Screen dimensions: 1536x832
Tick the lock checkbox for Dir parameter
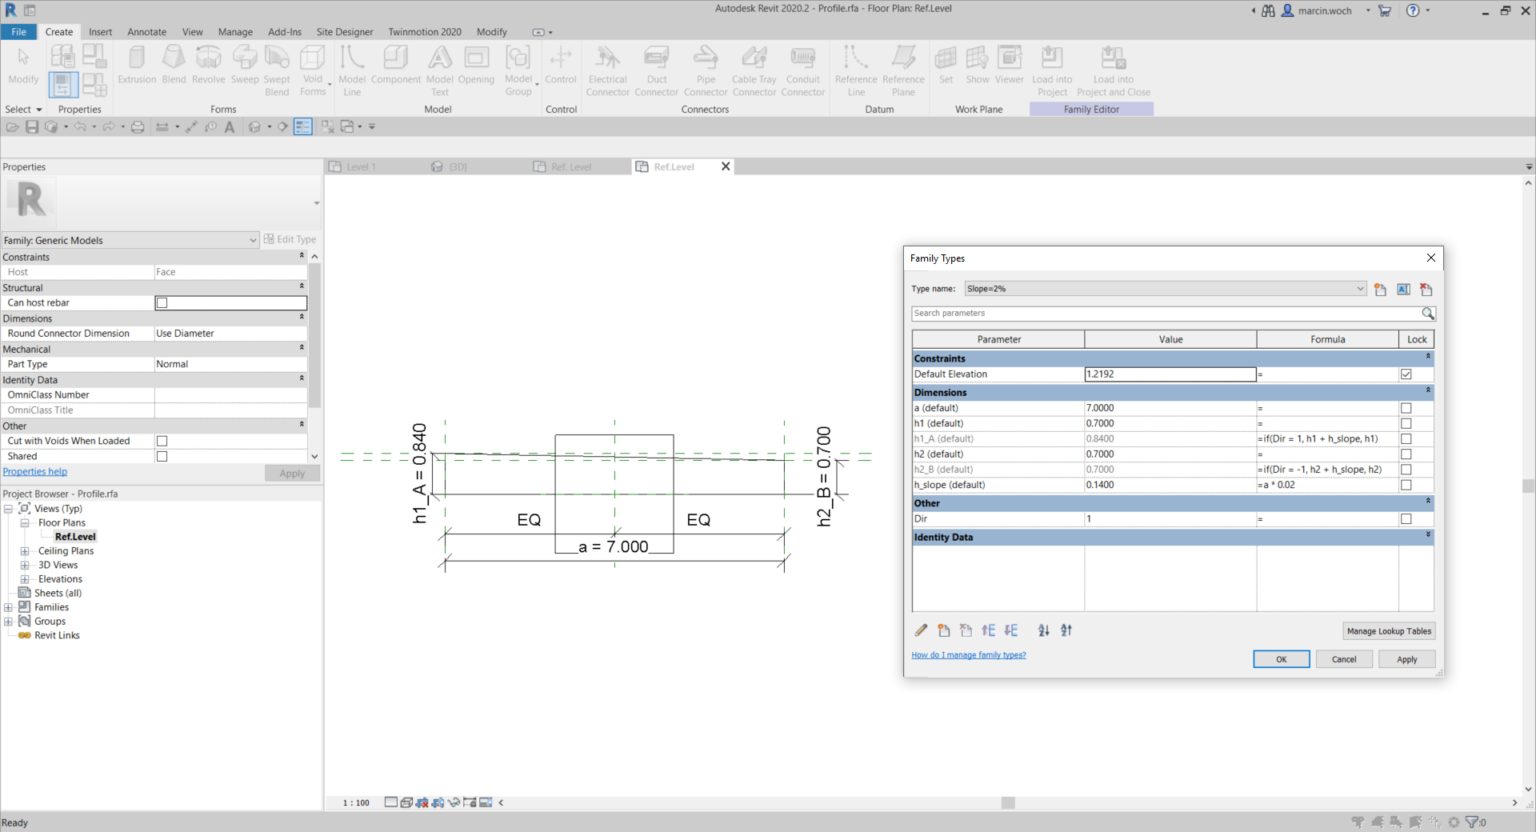pos(1406,519)
